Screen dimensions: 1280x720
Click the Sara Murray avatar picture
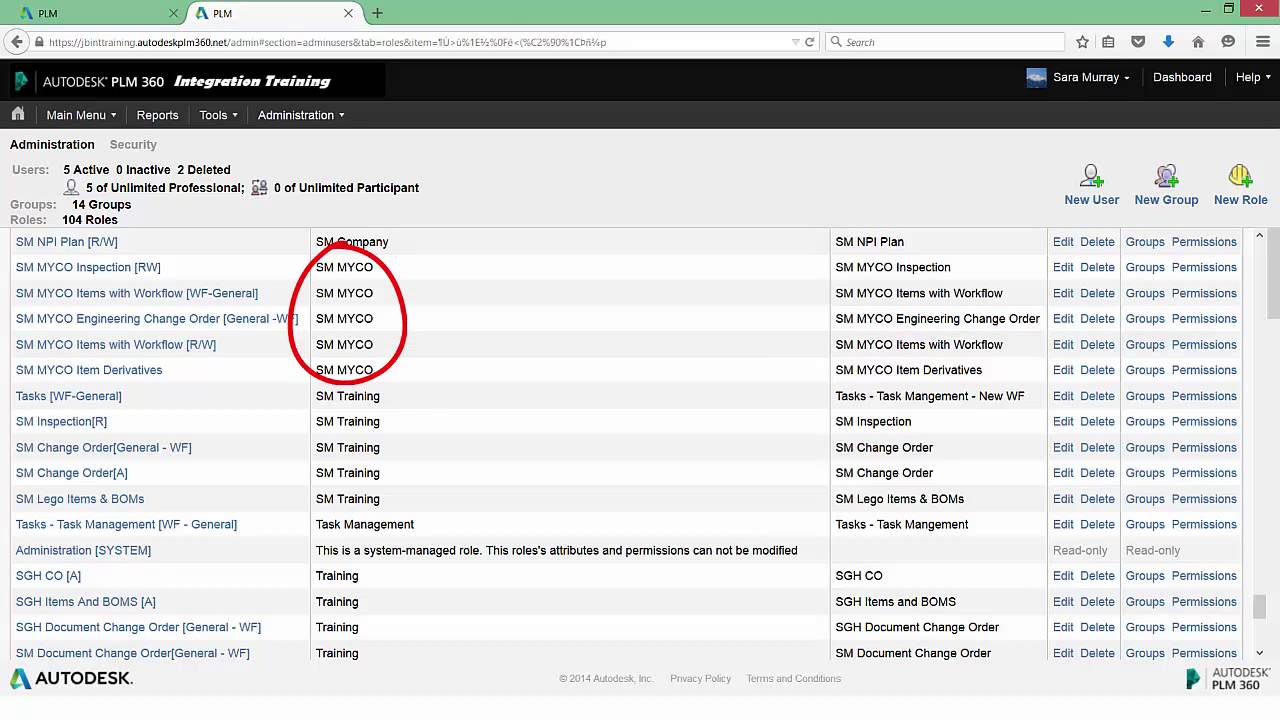1036,78
